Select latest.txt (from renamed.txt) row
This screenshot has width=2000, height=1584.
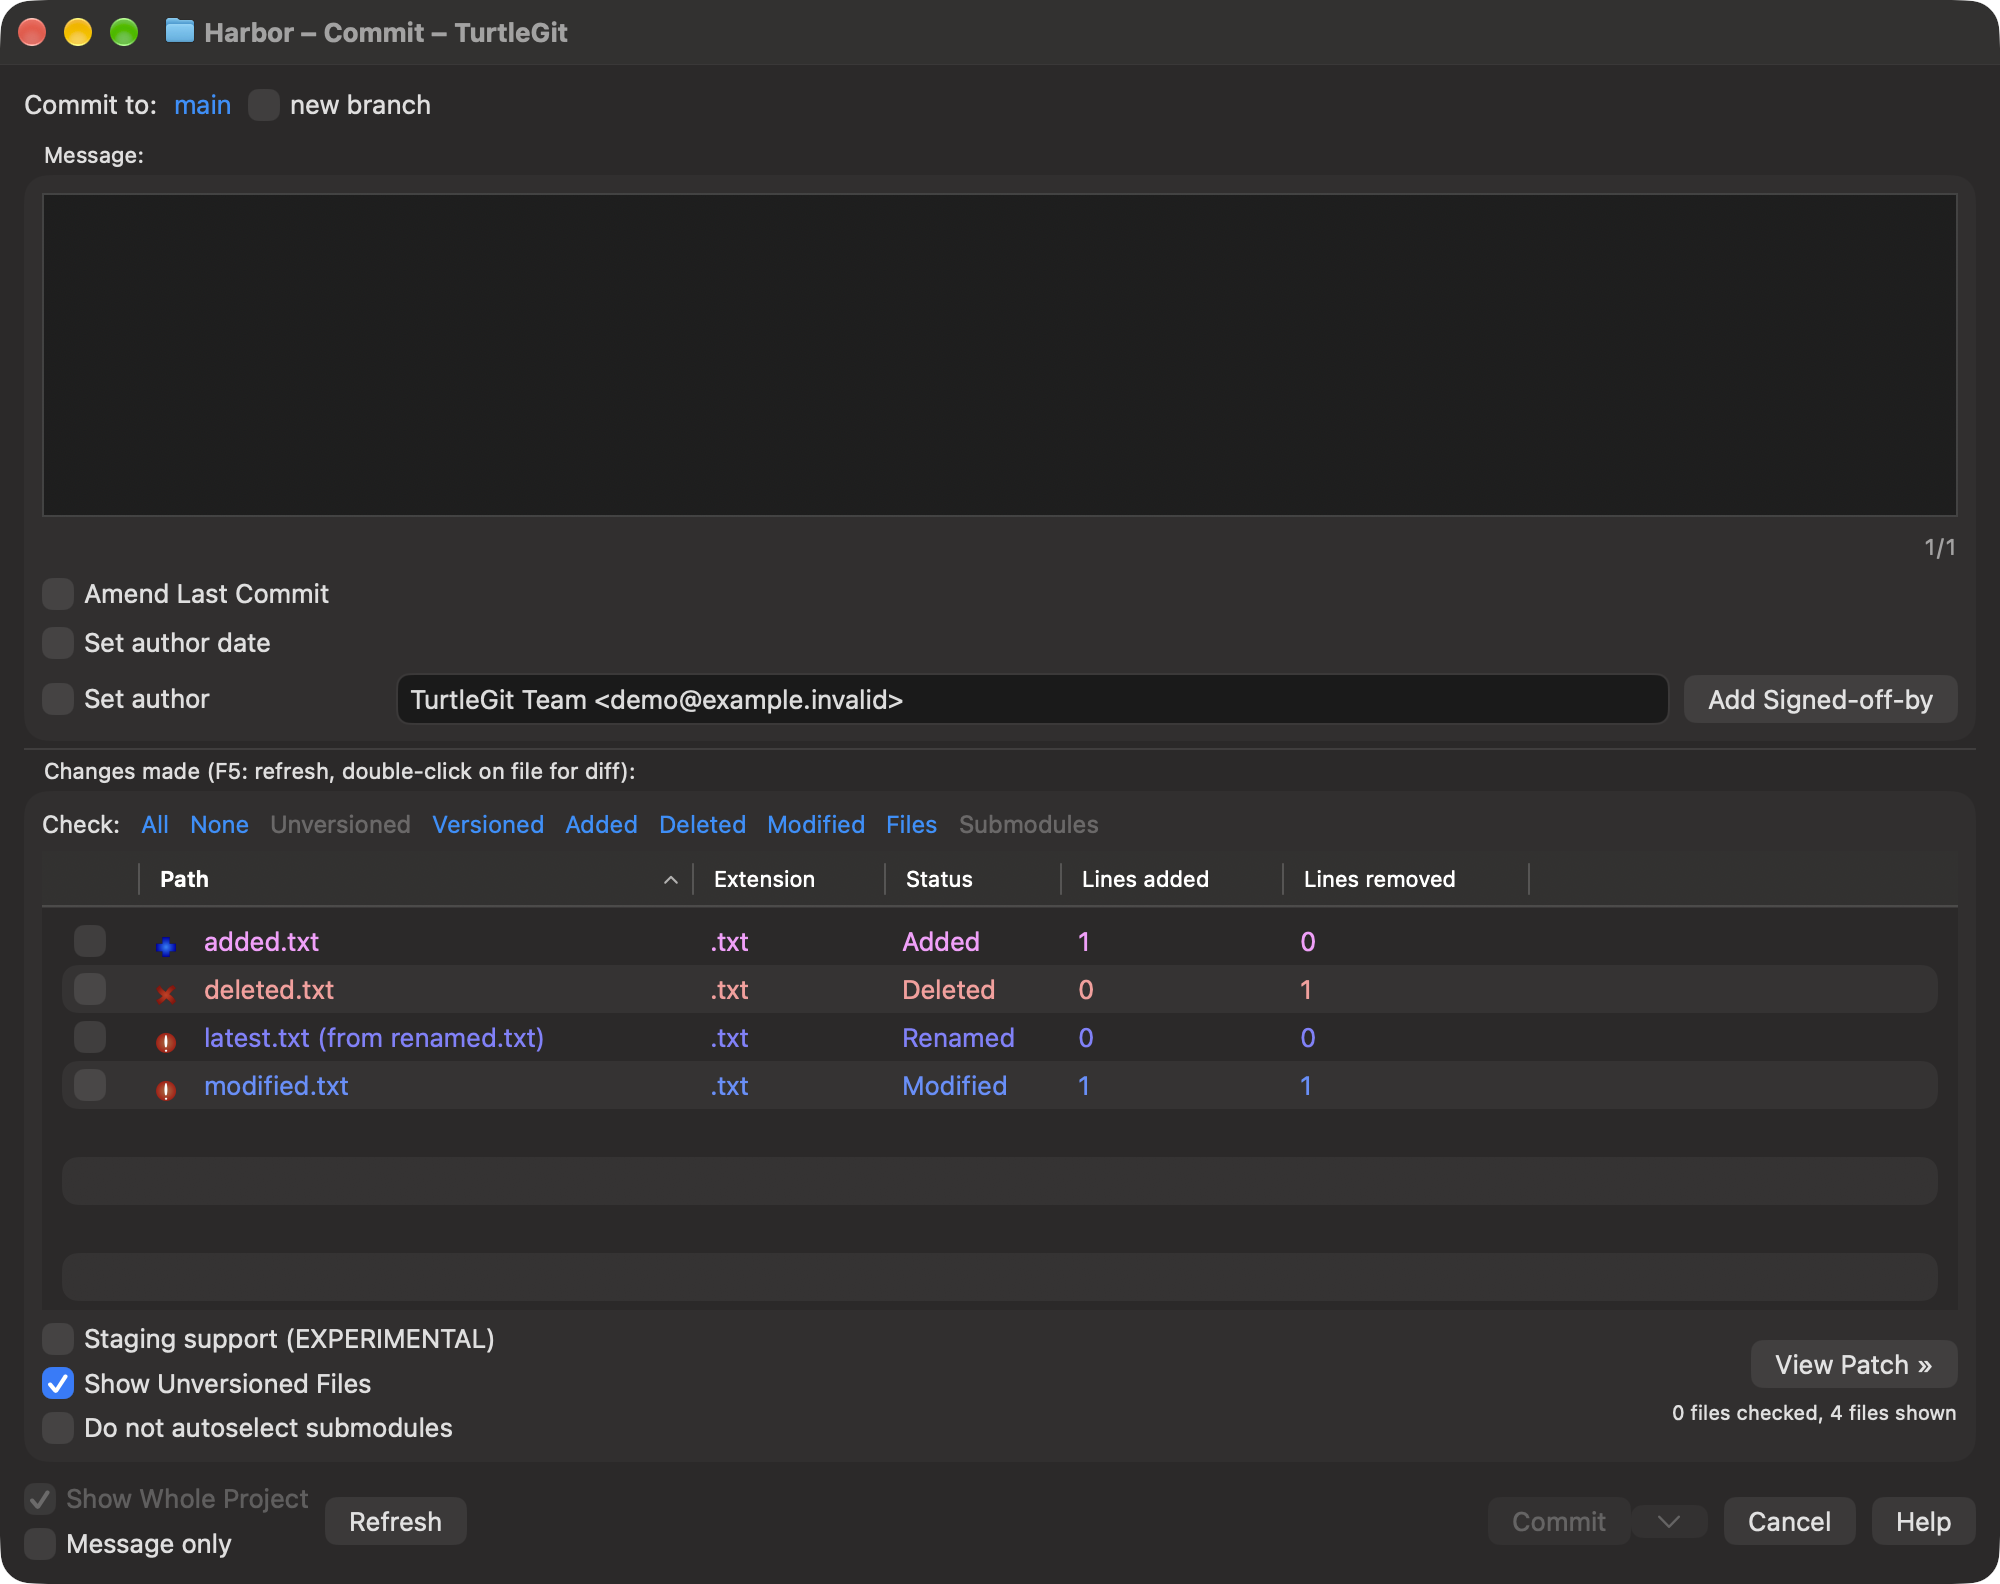(1000, 1037)
